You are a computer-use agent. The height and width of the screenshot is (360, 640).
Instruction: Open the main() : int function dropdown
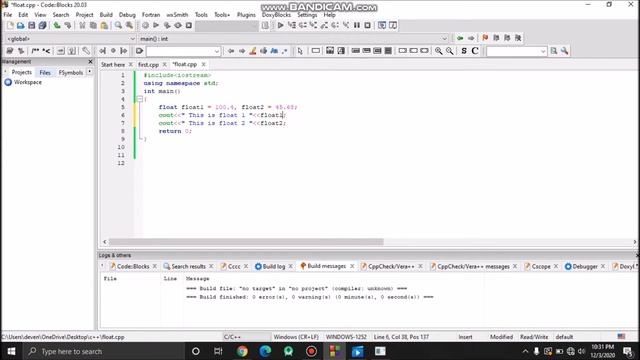coord(444,39)
